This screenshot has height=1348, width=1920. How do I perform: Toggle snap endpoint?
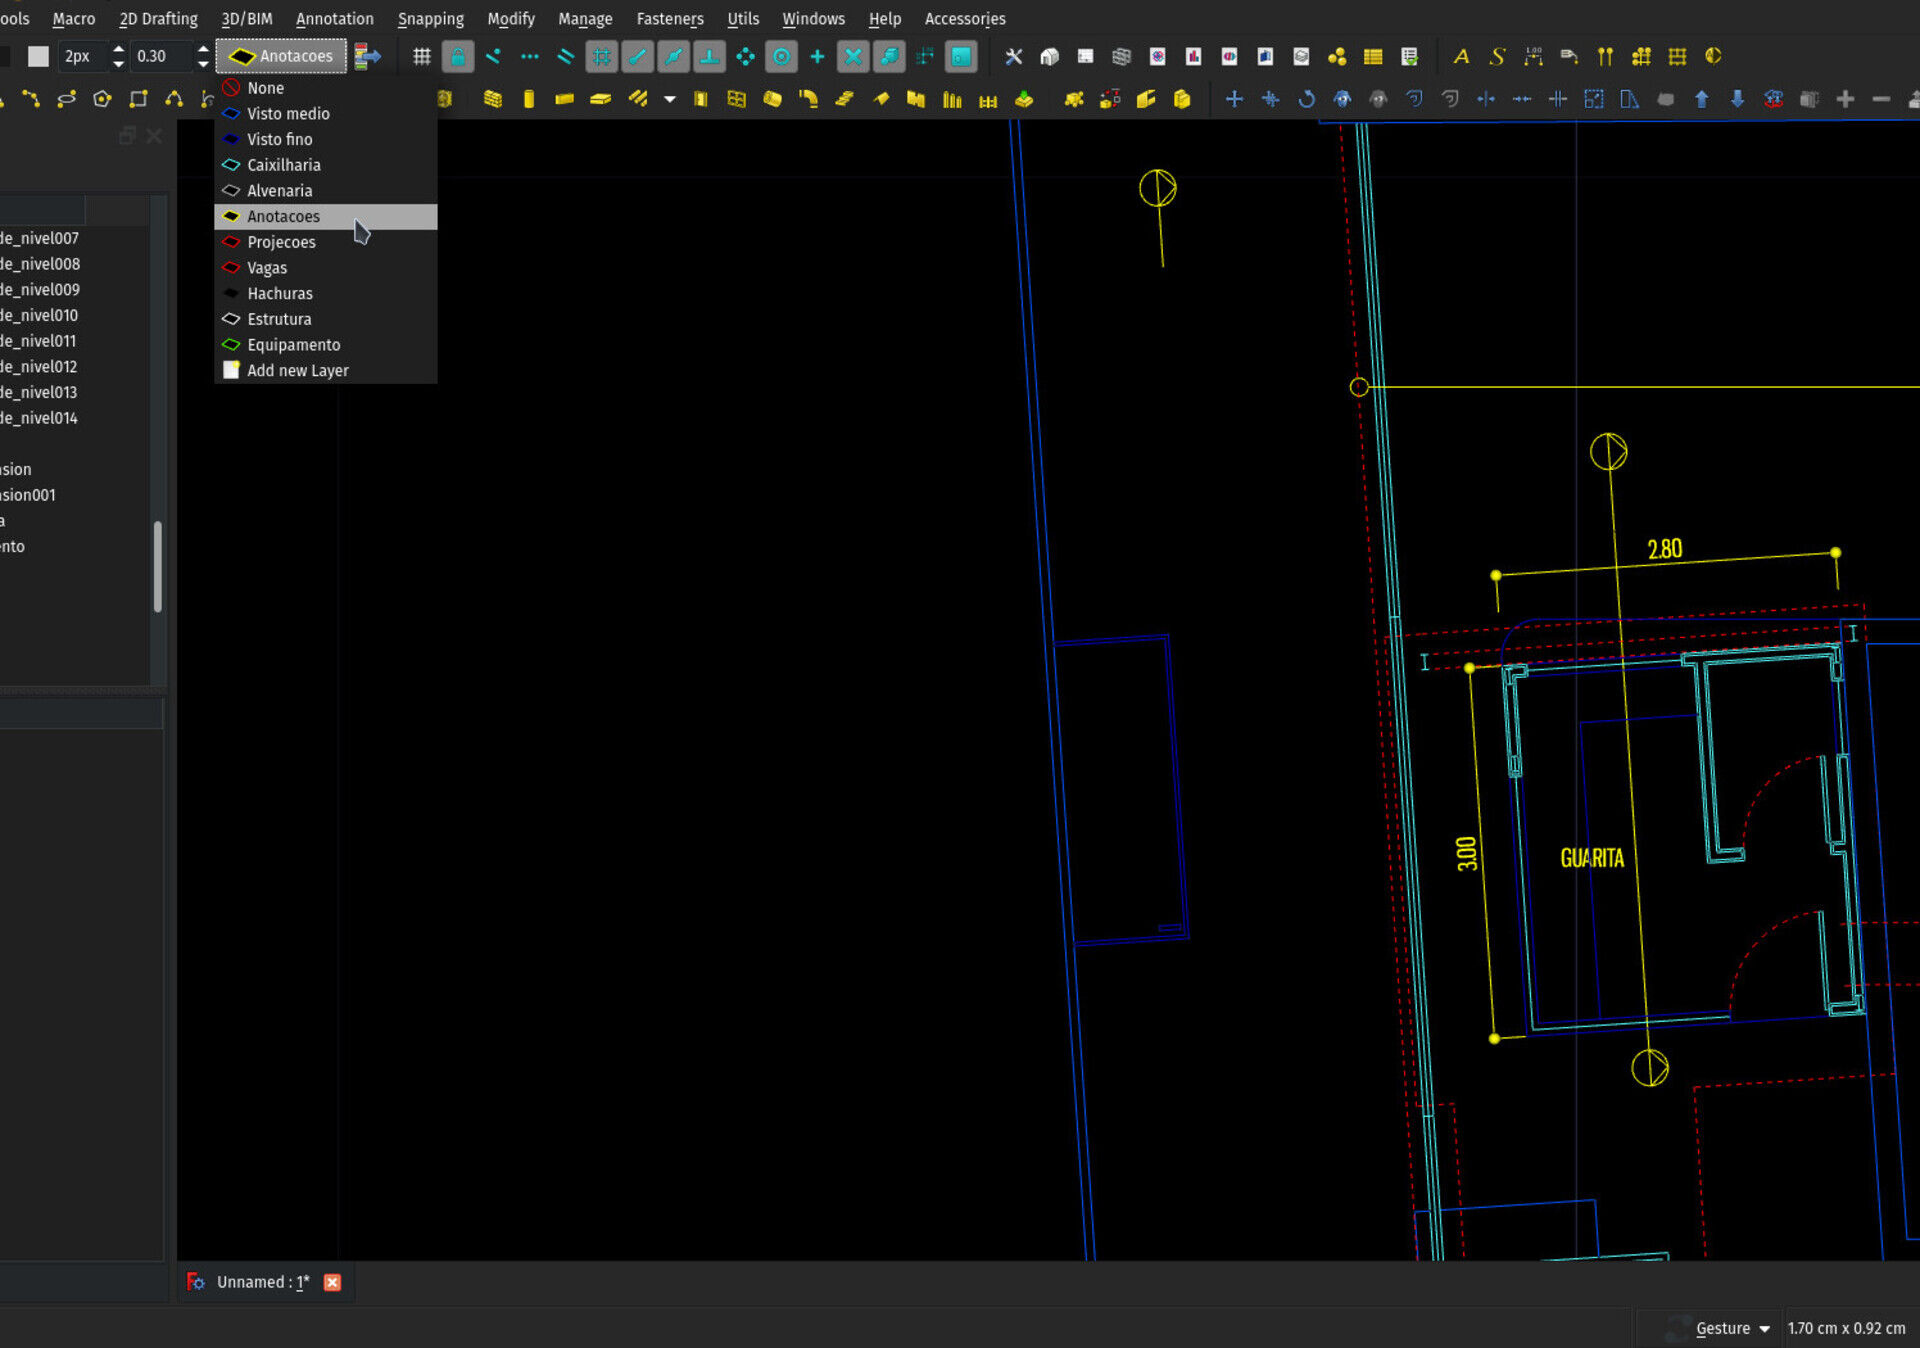638,57
